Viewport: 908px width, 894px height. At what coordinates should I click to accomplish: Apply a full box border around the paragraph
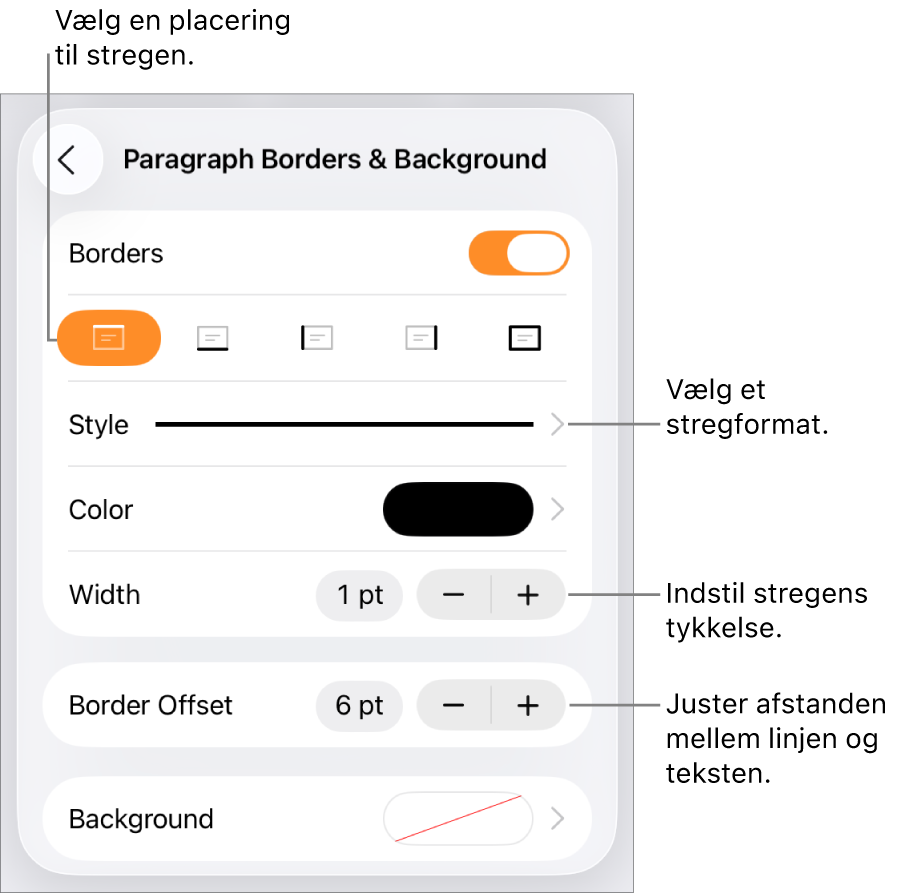coord(524,338)
